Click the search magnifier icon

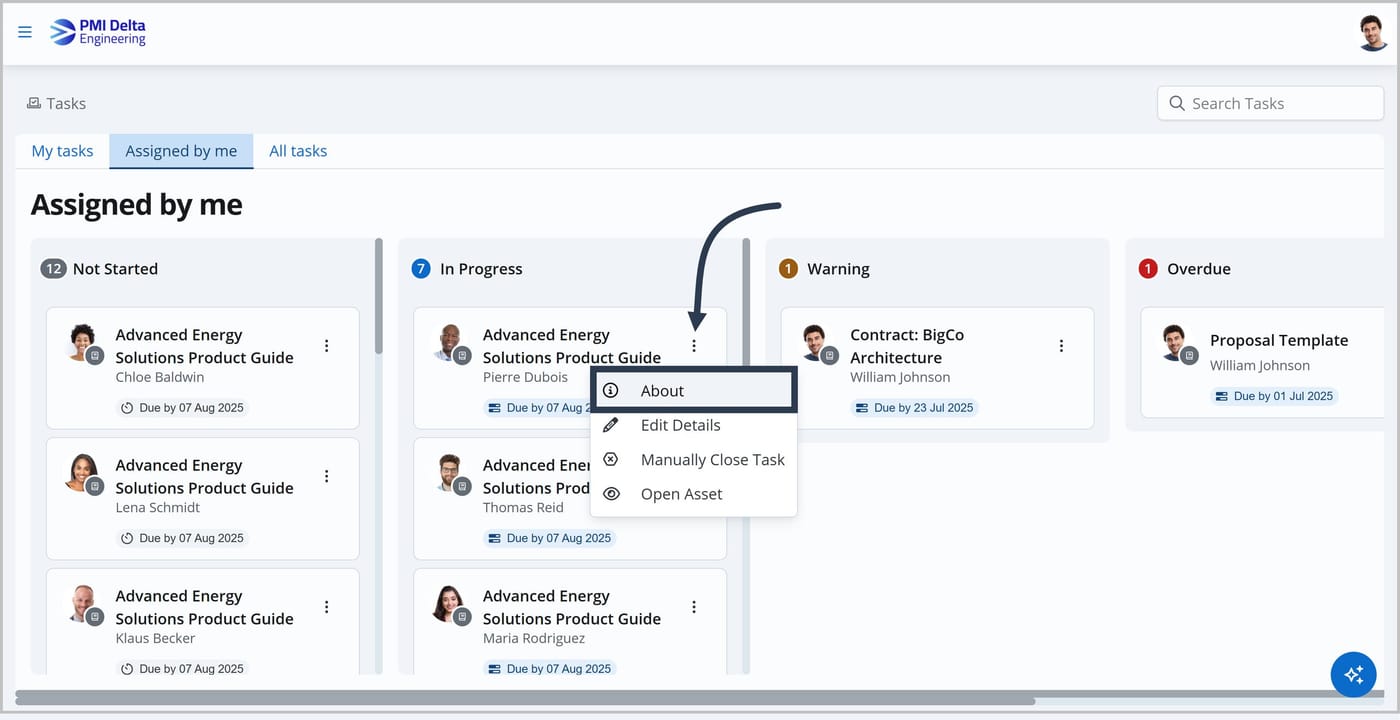(x=1176, y=103)
